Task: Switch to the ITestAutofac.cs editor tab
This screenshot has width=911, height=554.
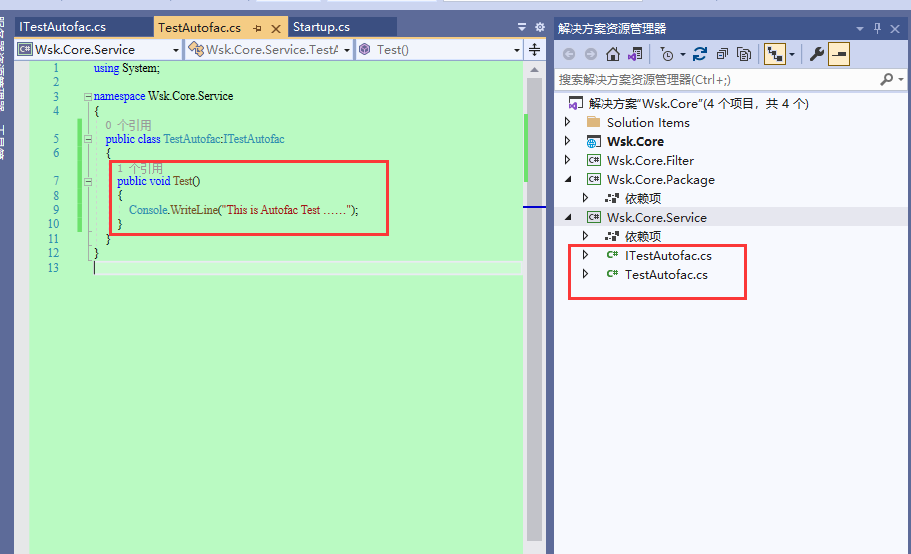Action: [x=62, y=27]
